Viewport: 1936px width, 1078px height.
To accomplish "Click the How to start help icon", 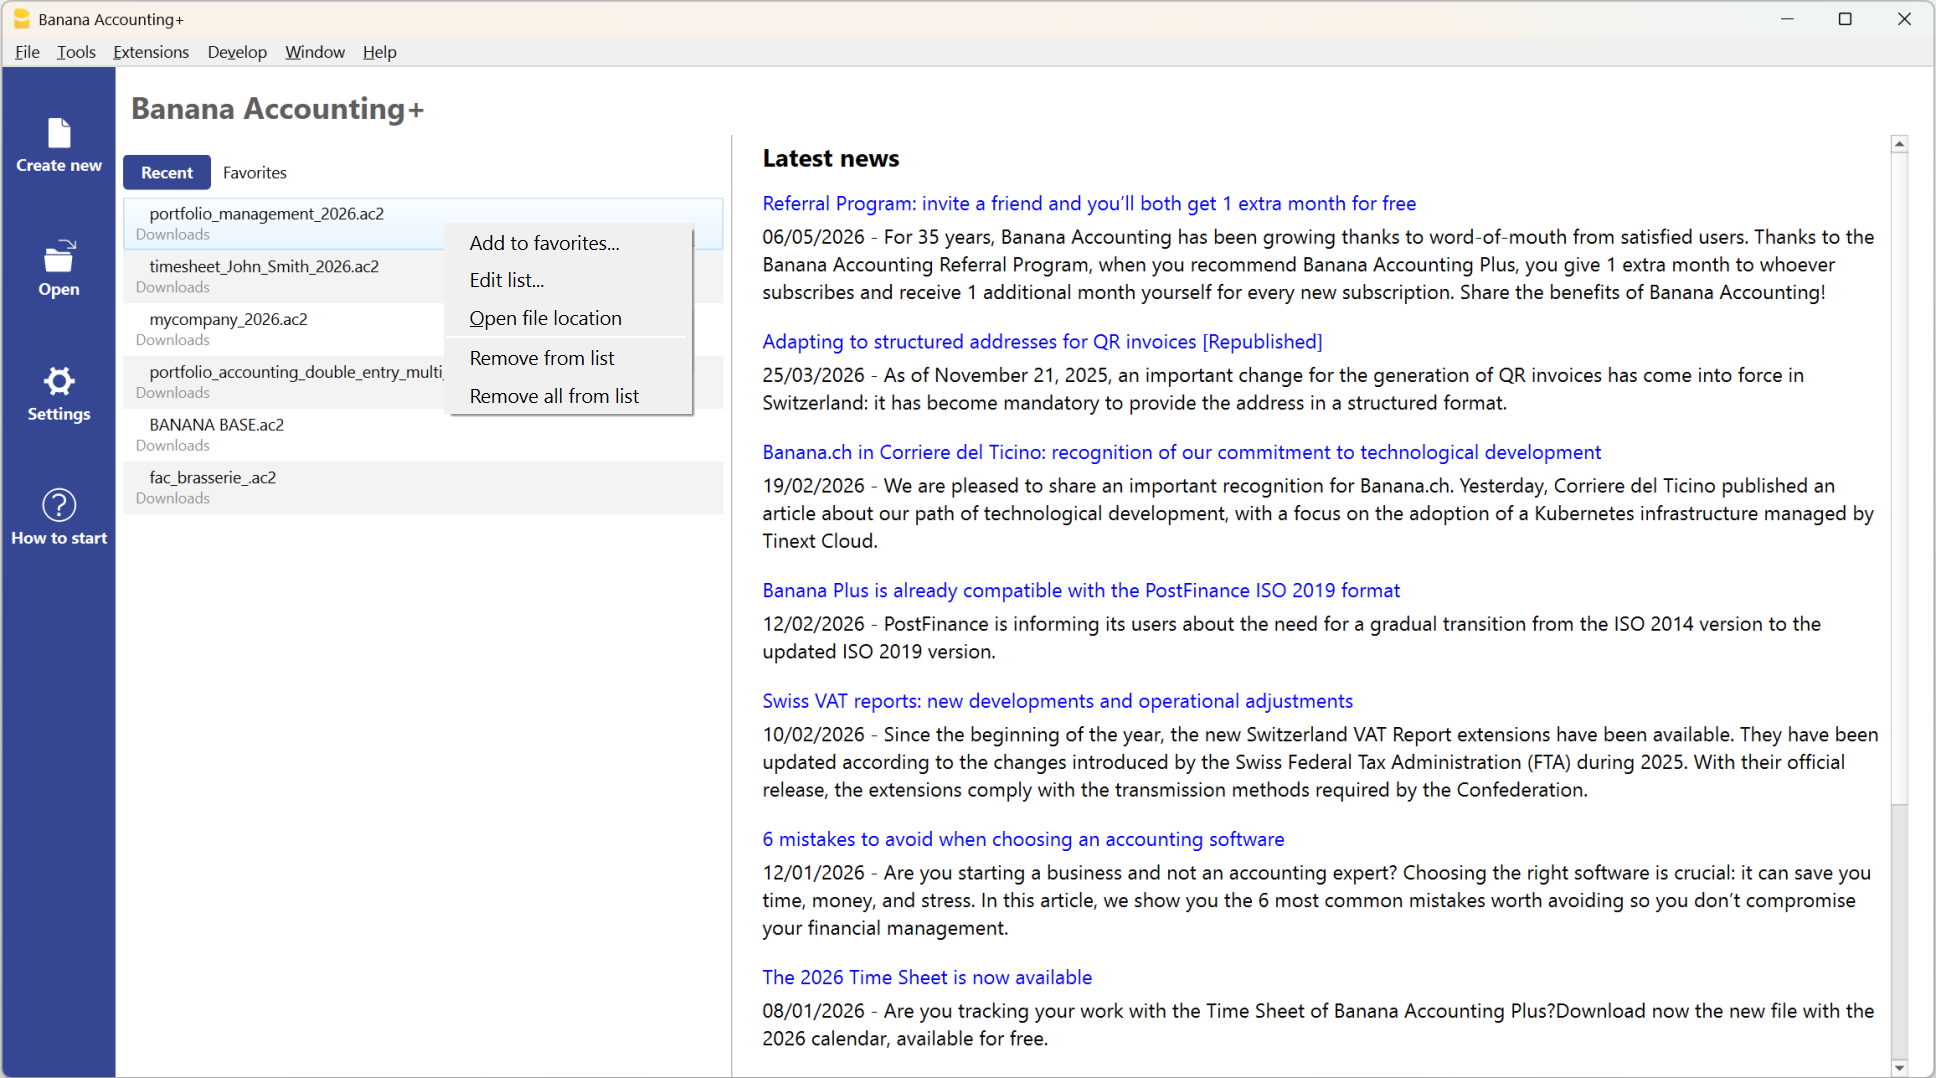I will 59,505.
